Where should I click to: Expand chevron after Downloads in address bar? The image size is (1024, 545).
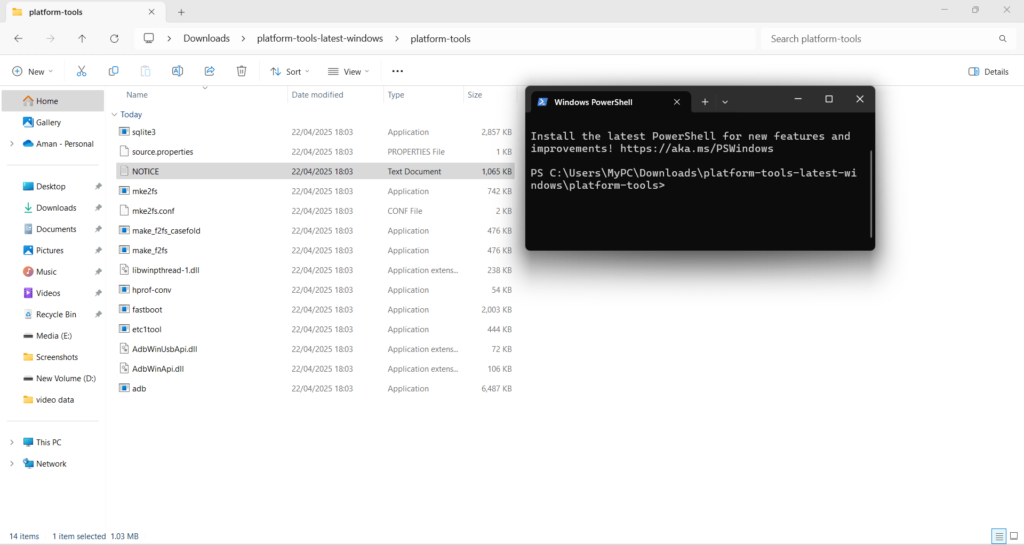(x=243, y=39)
